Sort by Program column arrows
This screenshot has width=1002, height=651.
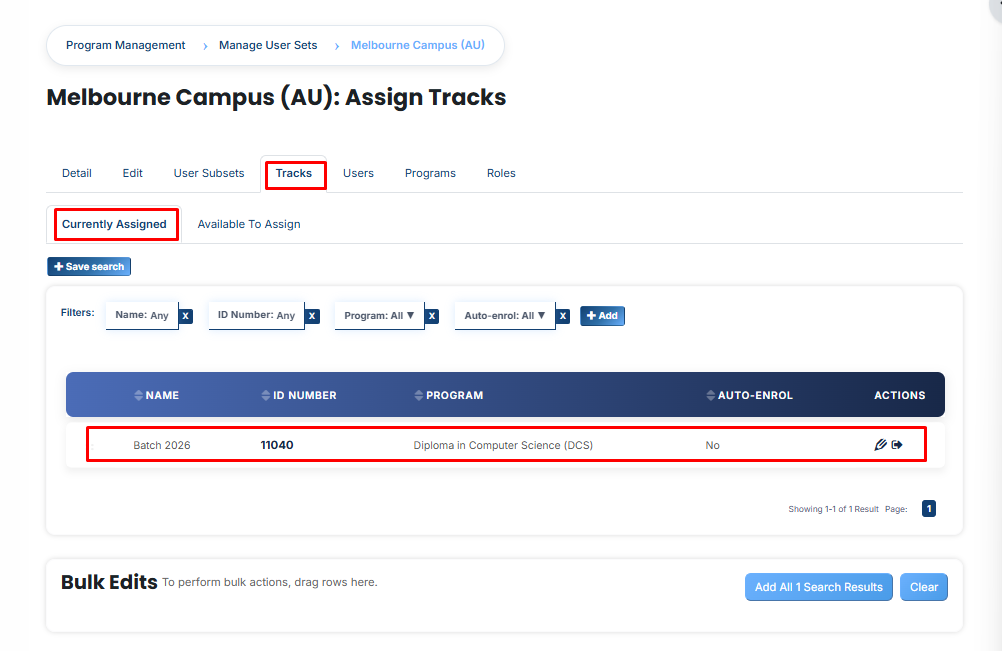coord(419,395)
